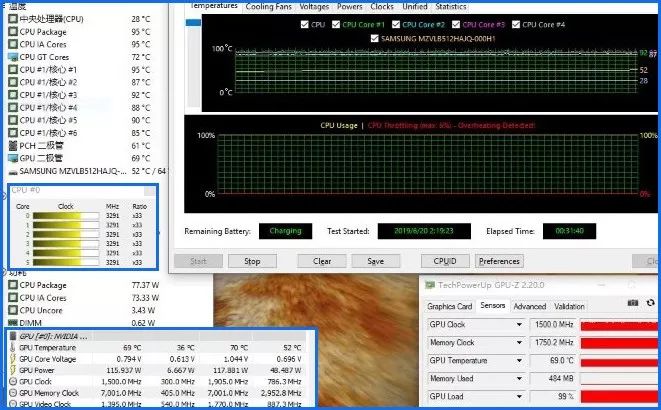Select Sensors tab in GPU-Z

[492, 305]
